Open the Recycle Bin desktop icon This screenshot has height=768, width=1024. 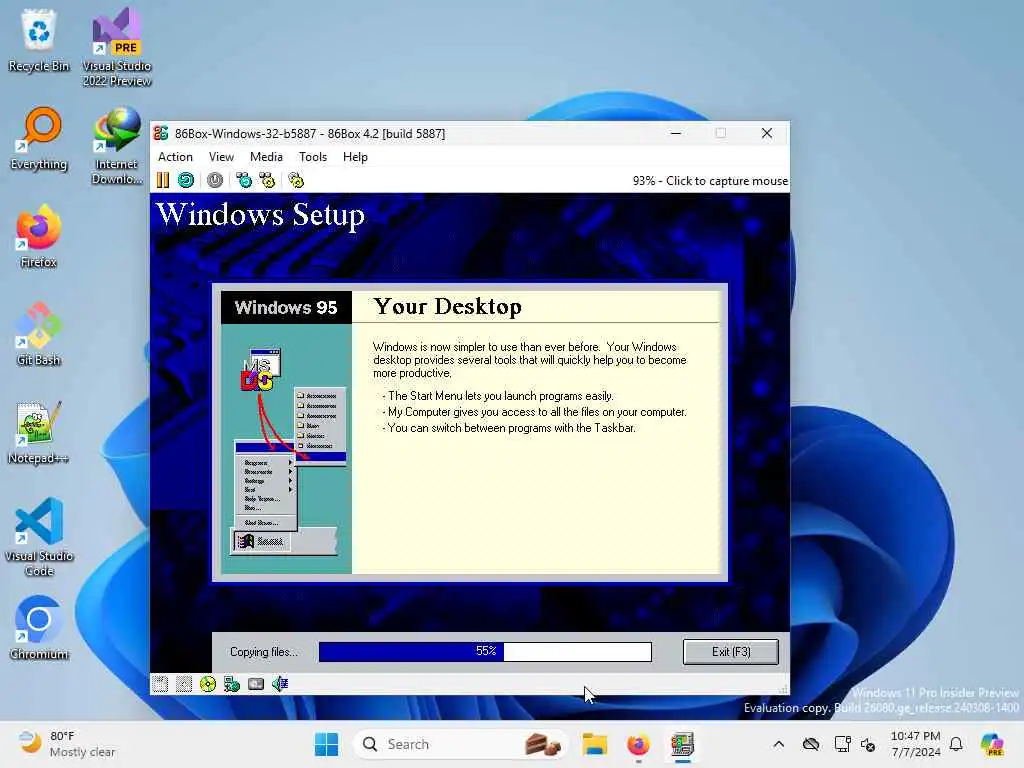click(39, 41)
